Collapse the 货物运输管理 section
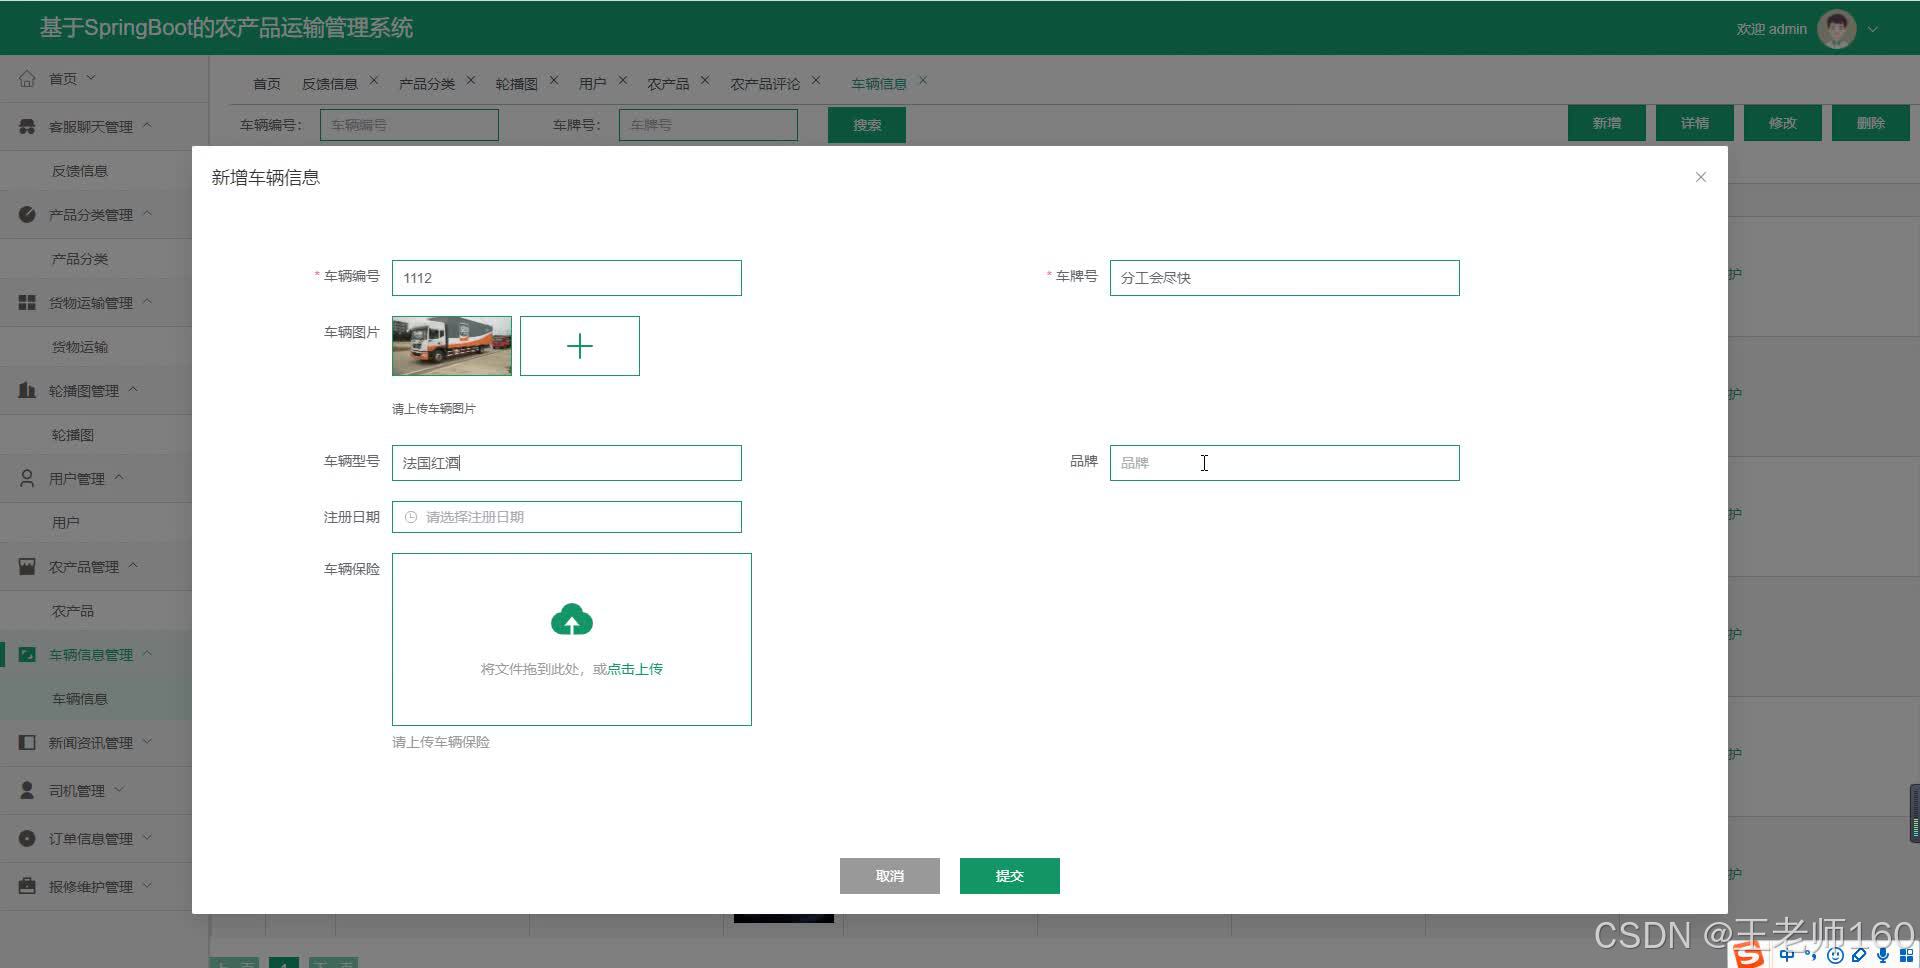 [147, 301]
